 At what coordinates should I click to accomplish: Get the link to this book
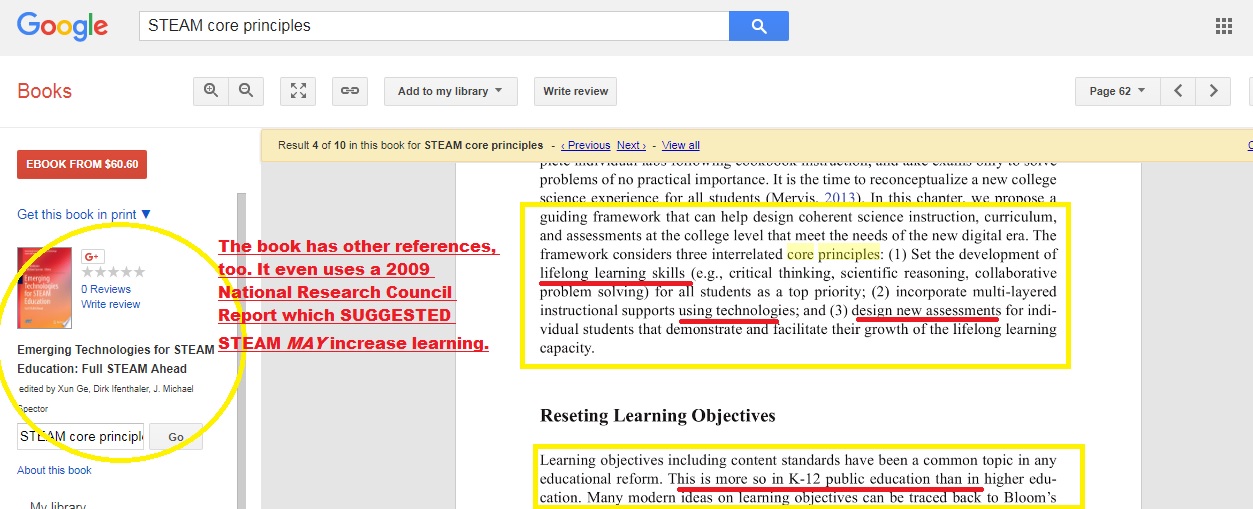(350, 91)
